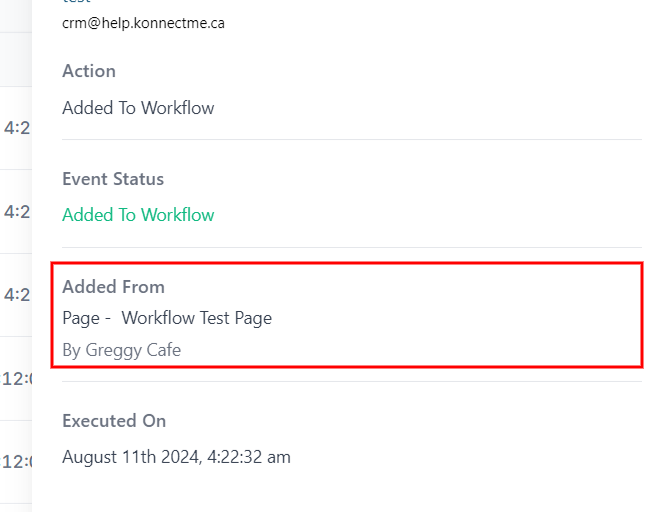Select the lowest "4:2" background list row
The height and width of the screenshot is (512, 672).
[x=16, y=295]
